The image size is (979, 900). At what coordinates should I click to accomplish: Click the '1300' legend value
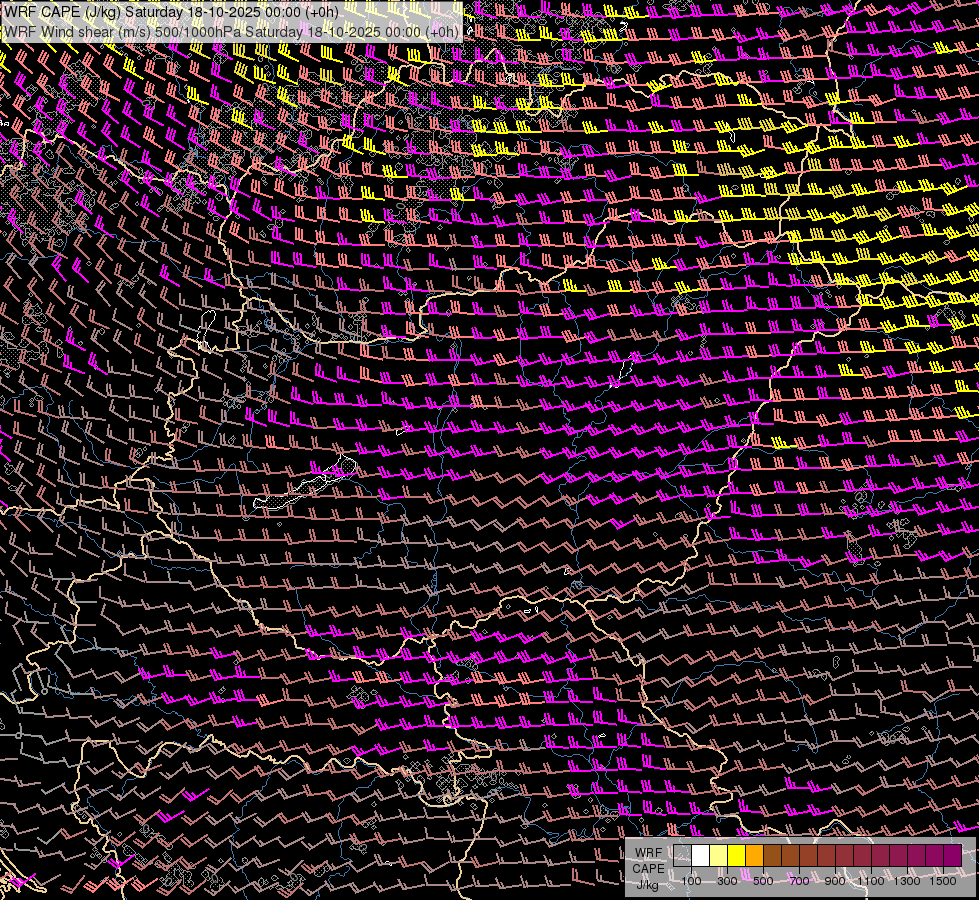tap(907, 881)
